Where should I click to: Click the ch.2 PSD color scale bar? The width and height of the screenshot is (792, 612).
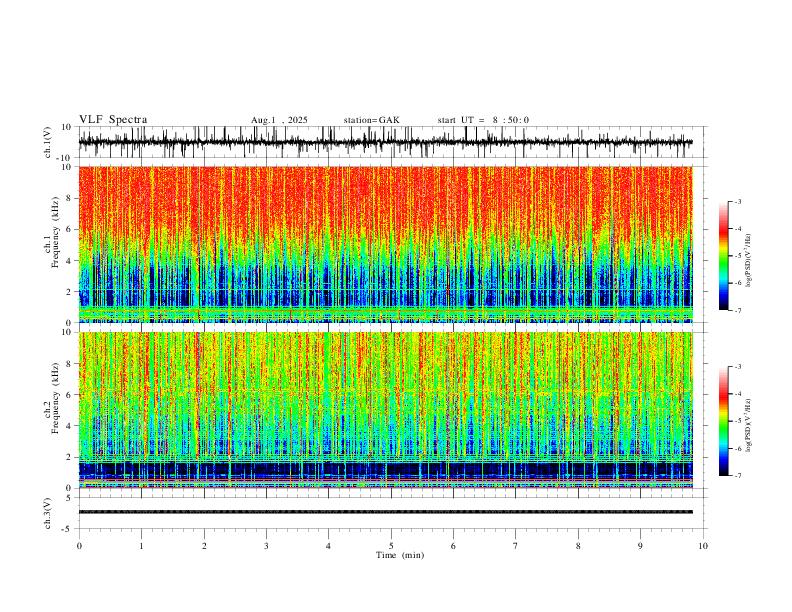click(x=724, y=421)
